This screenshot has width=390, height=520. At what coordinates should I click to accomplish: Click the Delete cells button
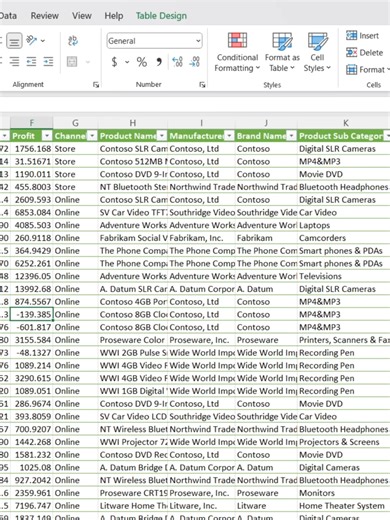(364, 52)
